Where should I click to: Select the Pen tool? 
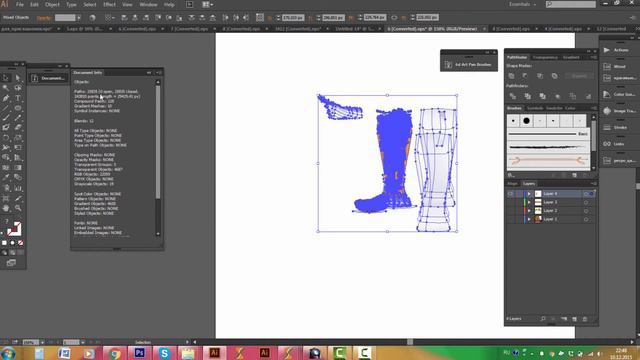pos(6,98)
